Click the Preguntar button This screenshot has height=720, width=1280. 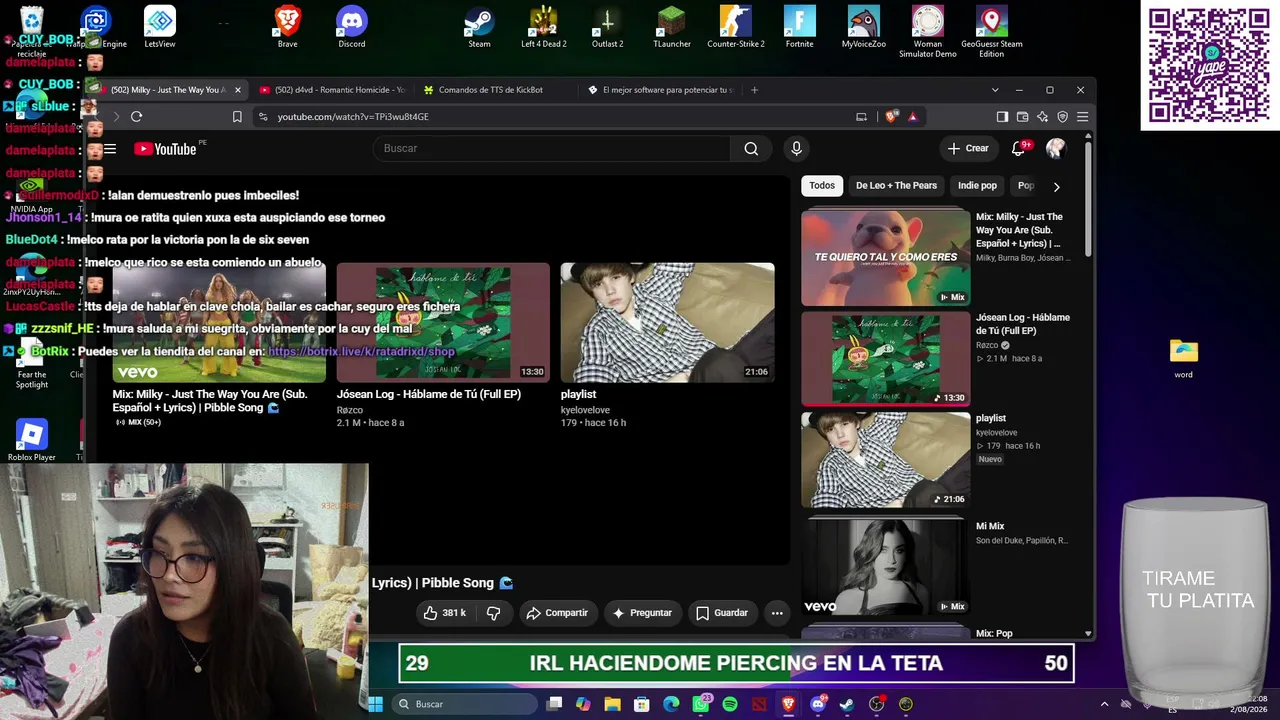point(642,613)
